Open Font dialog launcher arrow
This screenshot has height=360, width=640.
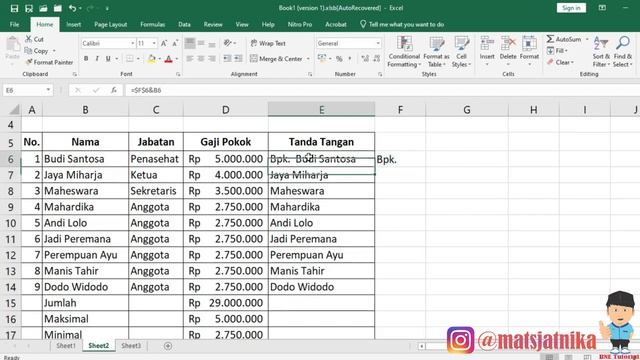[178, 74]
